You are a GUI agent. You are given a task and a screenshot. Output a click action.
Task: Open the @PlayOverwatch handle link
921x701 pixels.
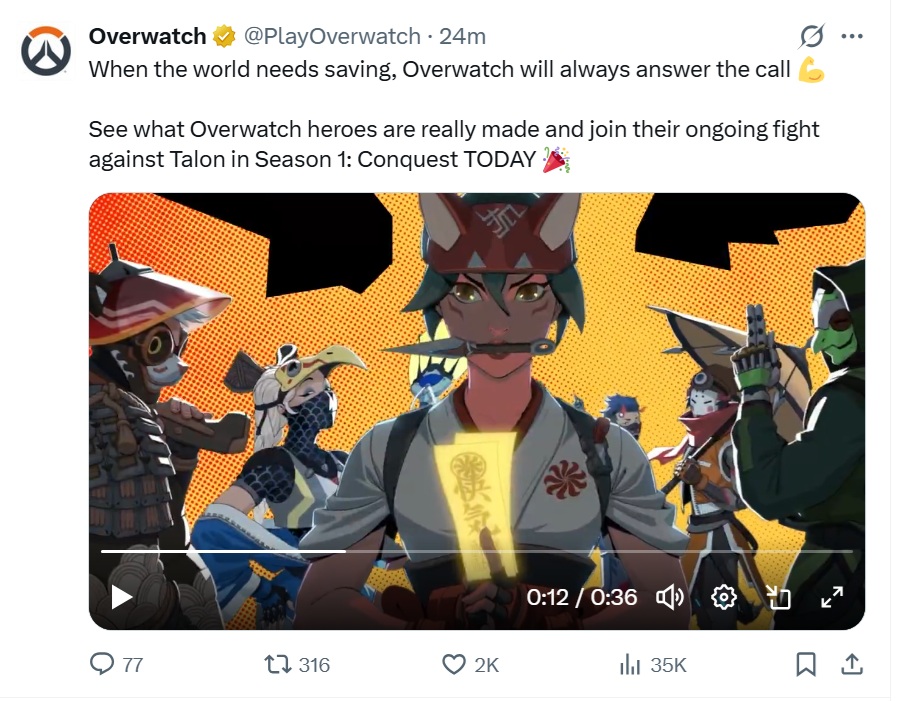tap(332, 36)
